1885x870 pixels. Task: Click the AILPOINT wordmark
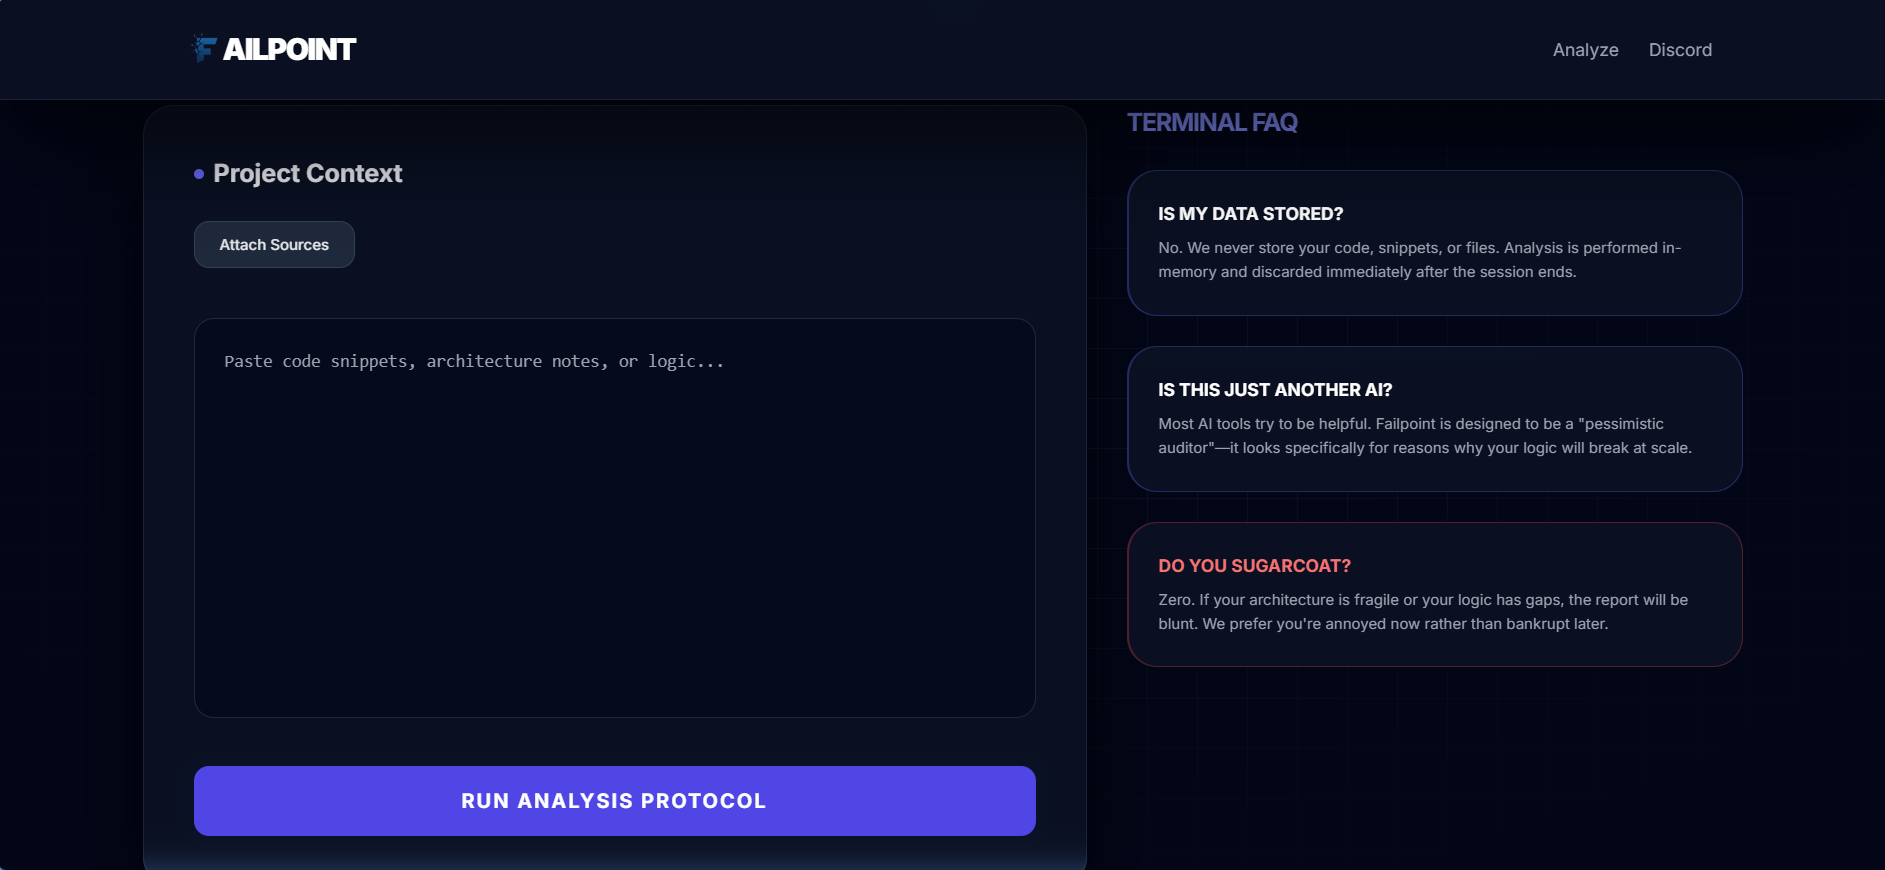click(287, 48)
